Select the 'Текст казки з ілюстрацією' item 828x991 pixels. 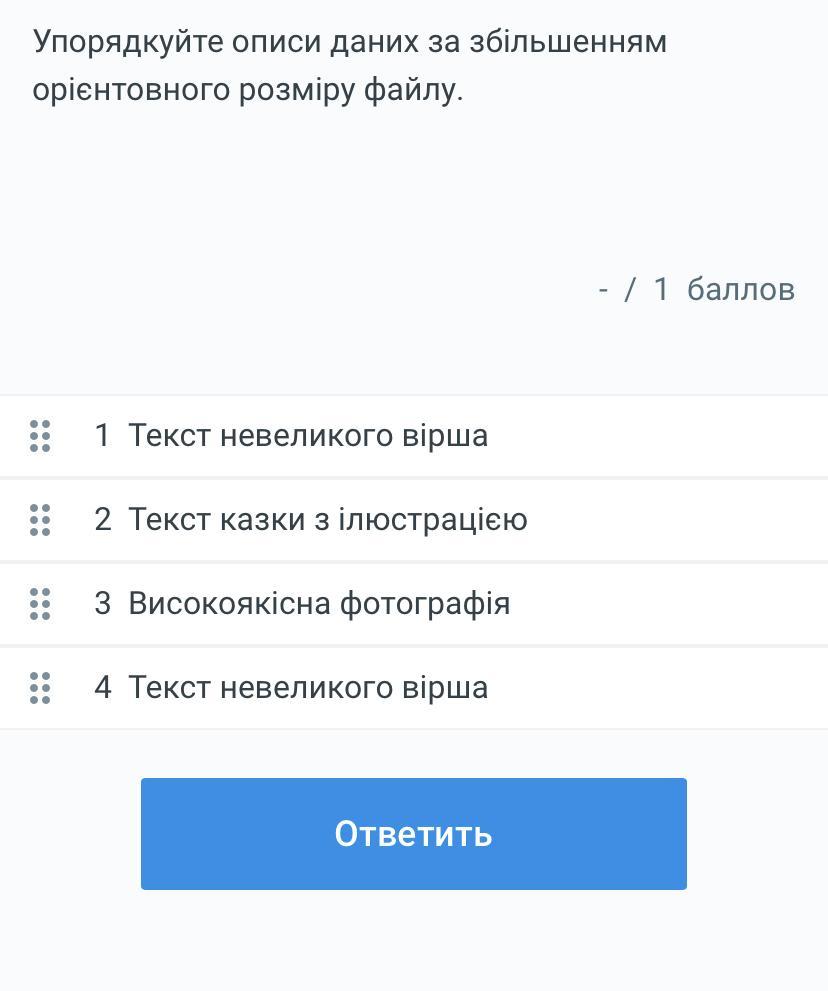[x=414, y=520]
